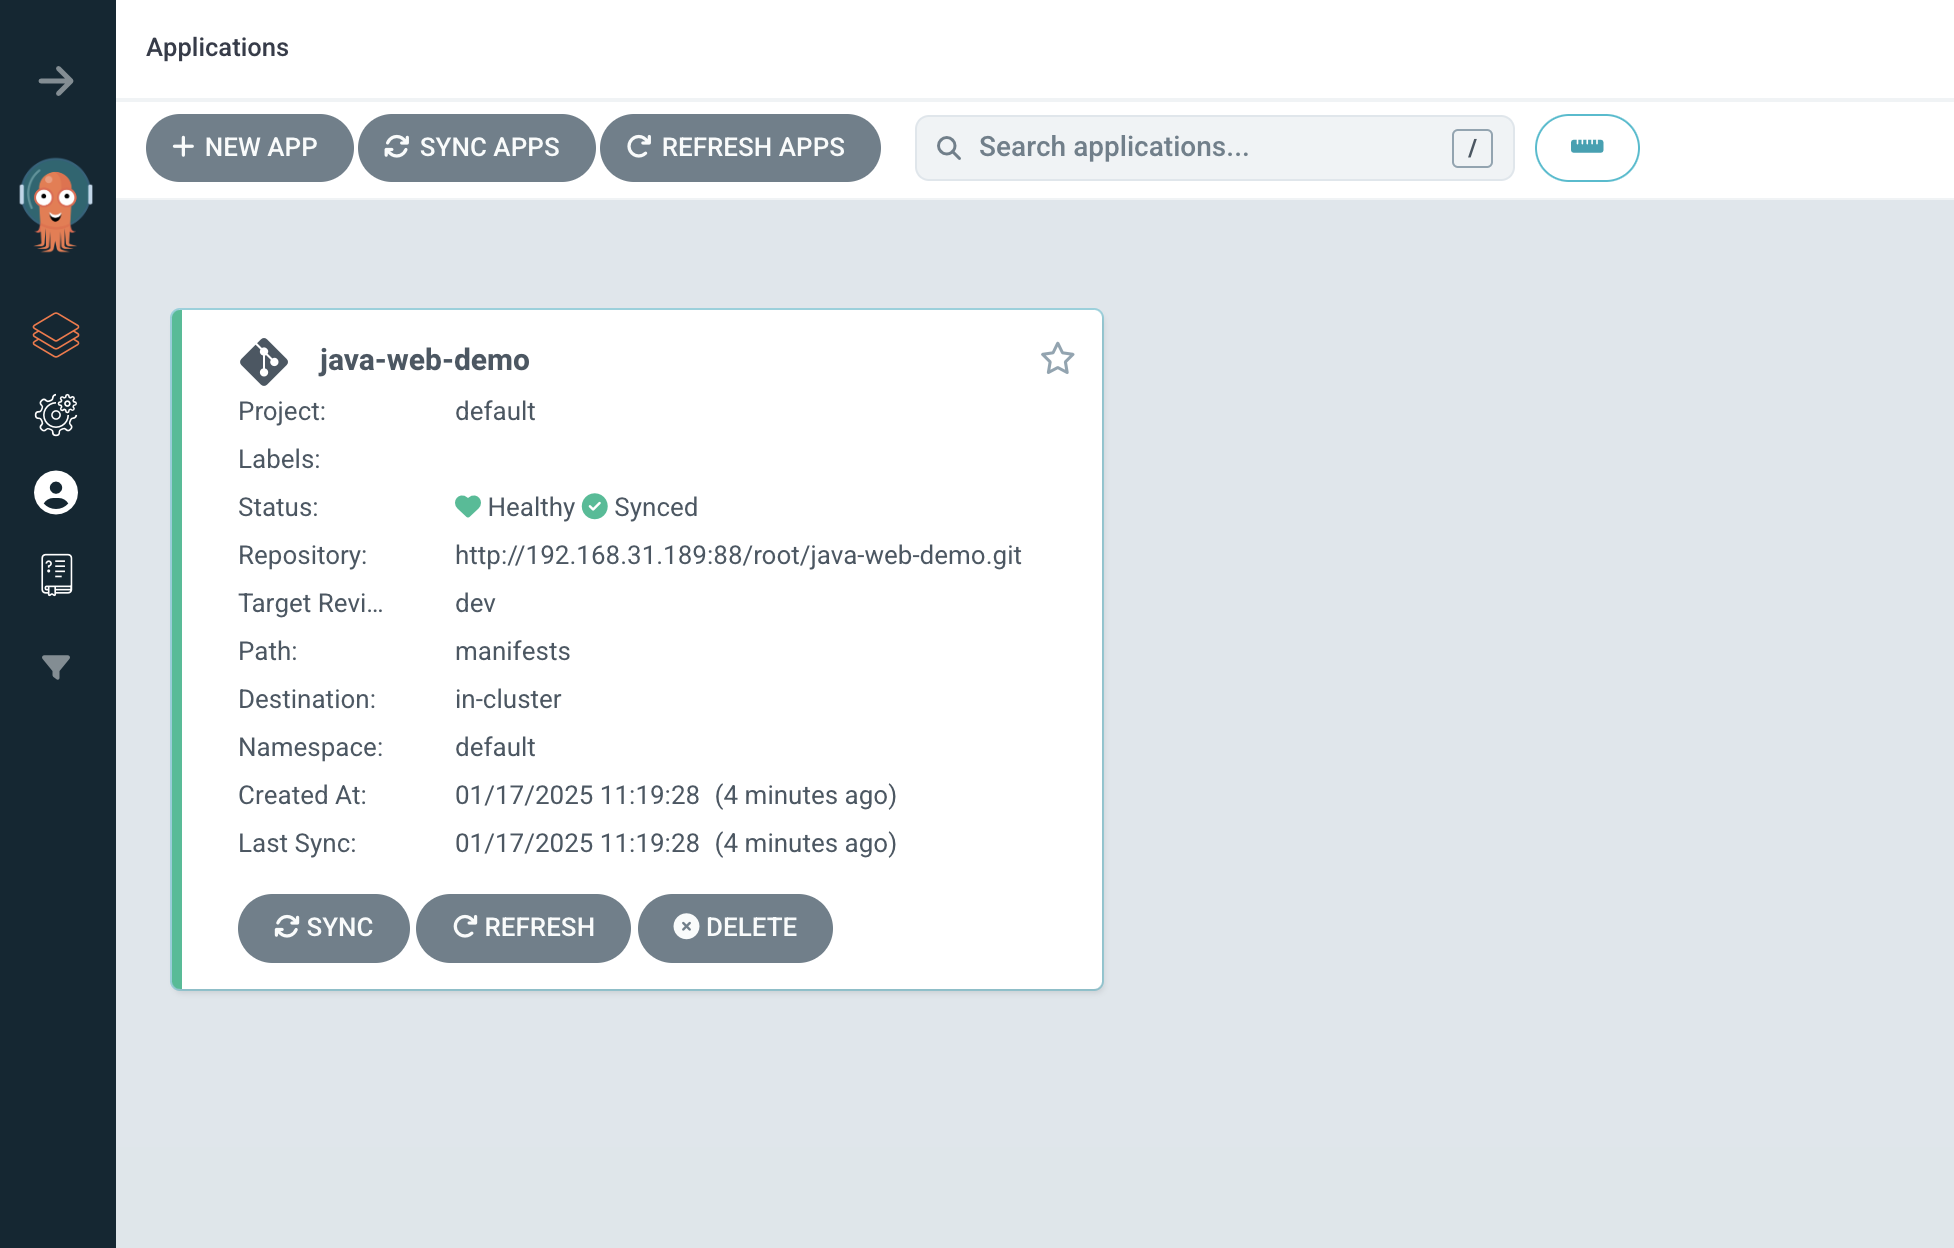Delete the java-web-demo application
1954x1248 pixels.
click(x=735, y=928)
